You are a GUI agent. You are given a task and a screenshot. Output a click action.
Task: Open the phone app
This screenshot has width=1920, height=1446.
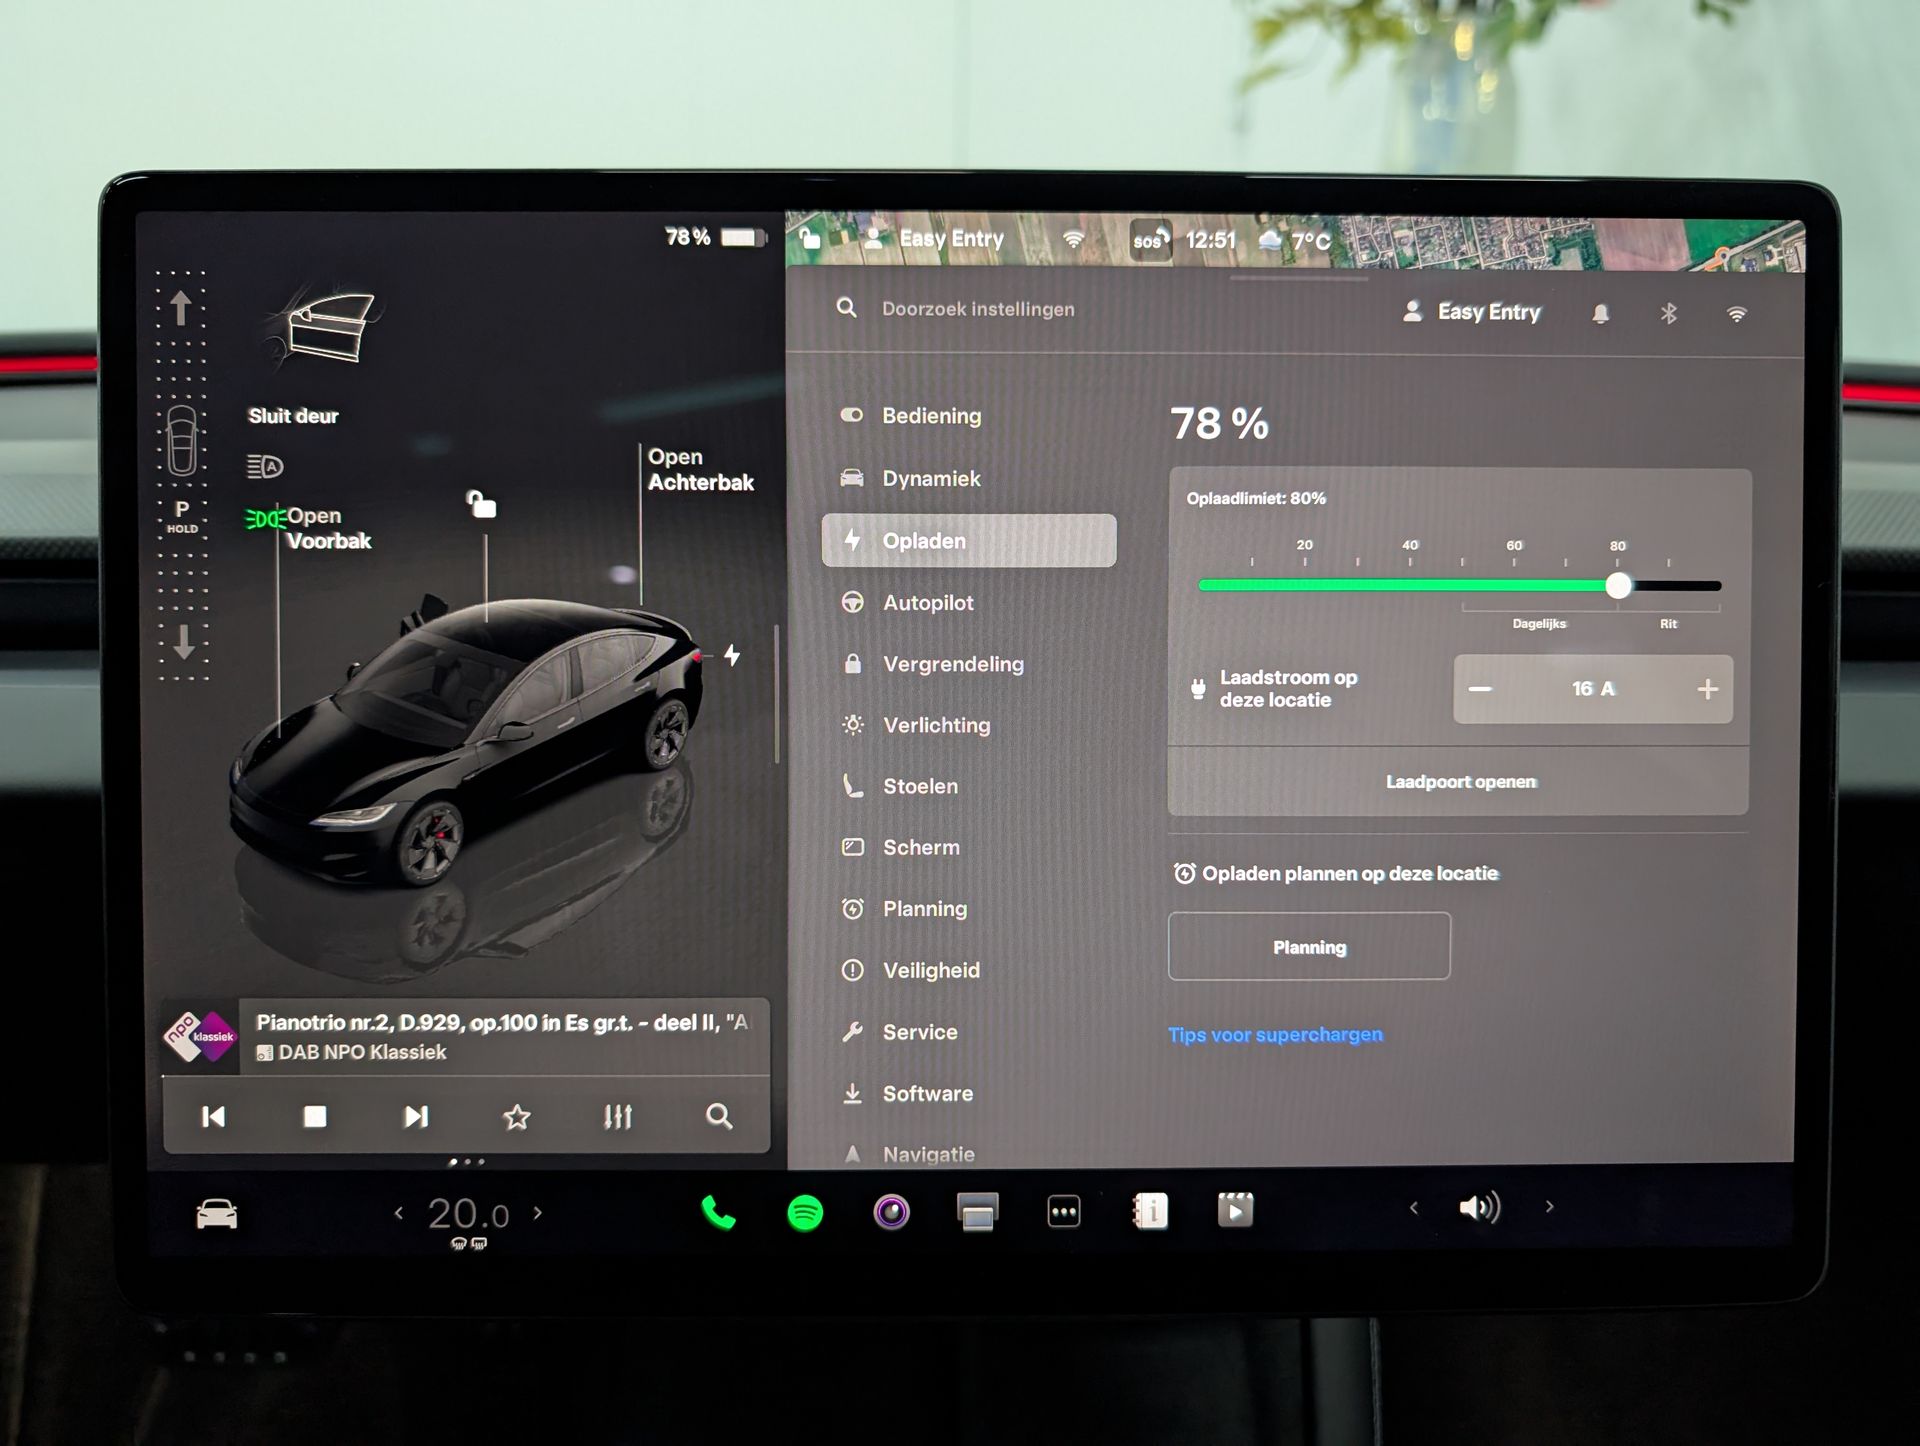pos(718,1213)
